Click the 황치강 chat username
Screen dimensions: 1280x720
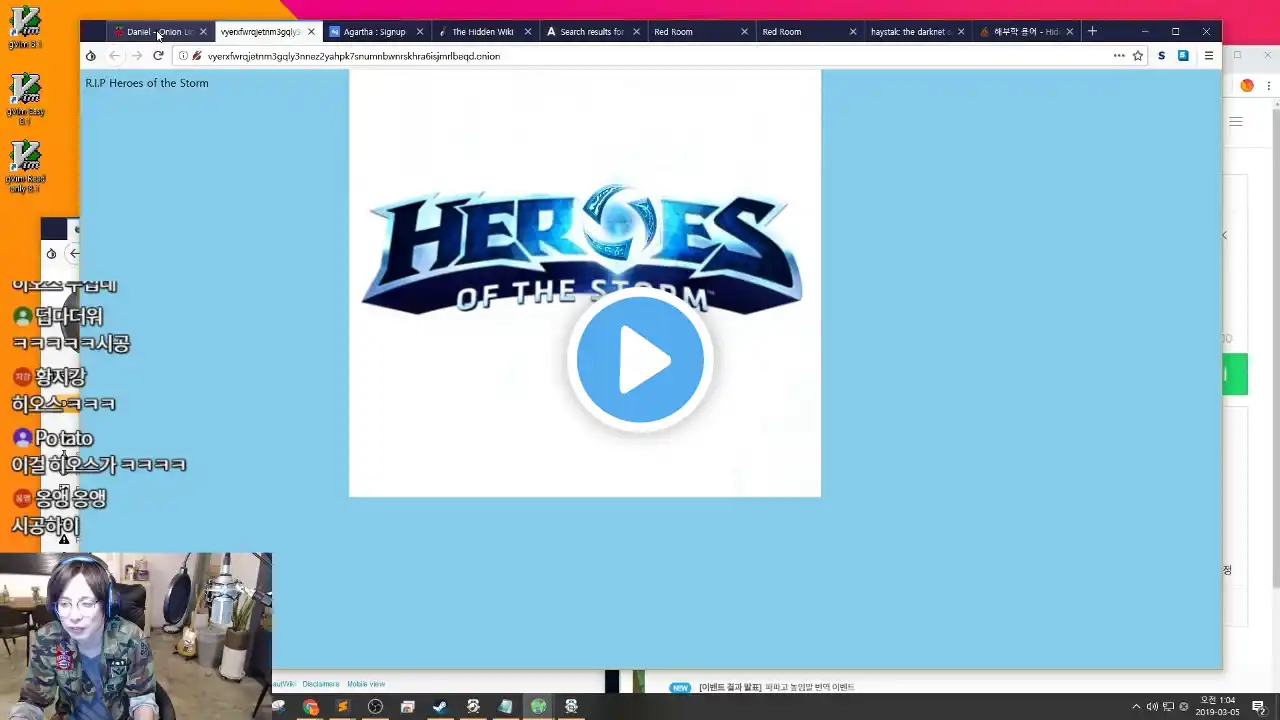61,377
